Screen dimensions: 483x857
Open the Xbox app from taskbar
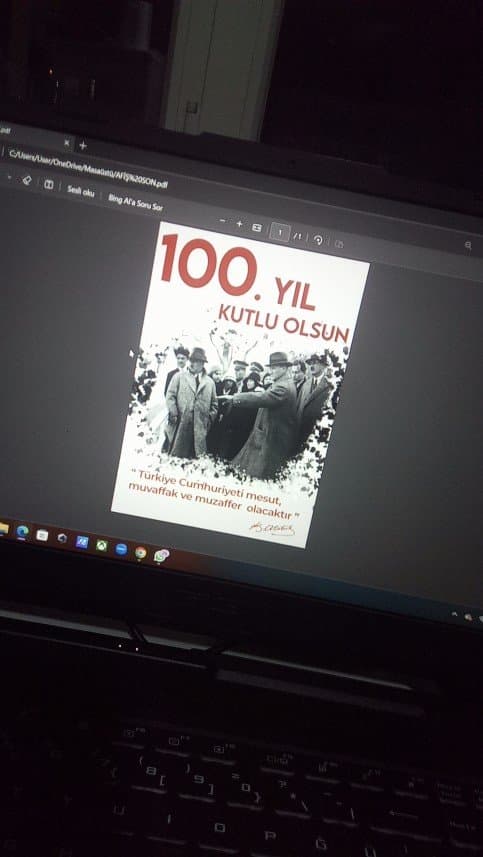(x=102, y=545)
